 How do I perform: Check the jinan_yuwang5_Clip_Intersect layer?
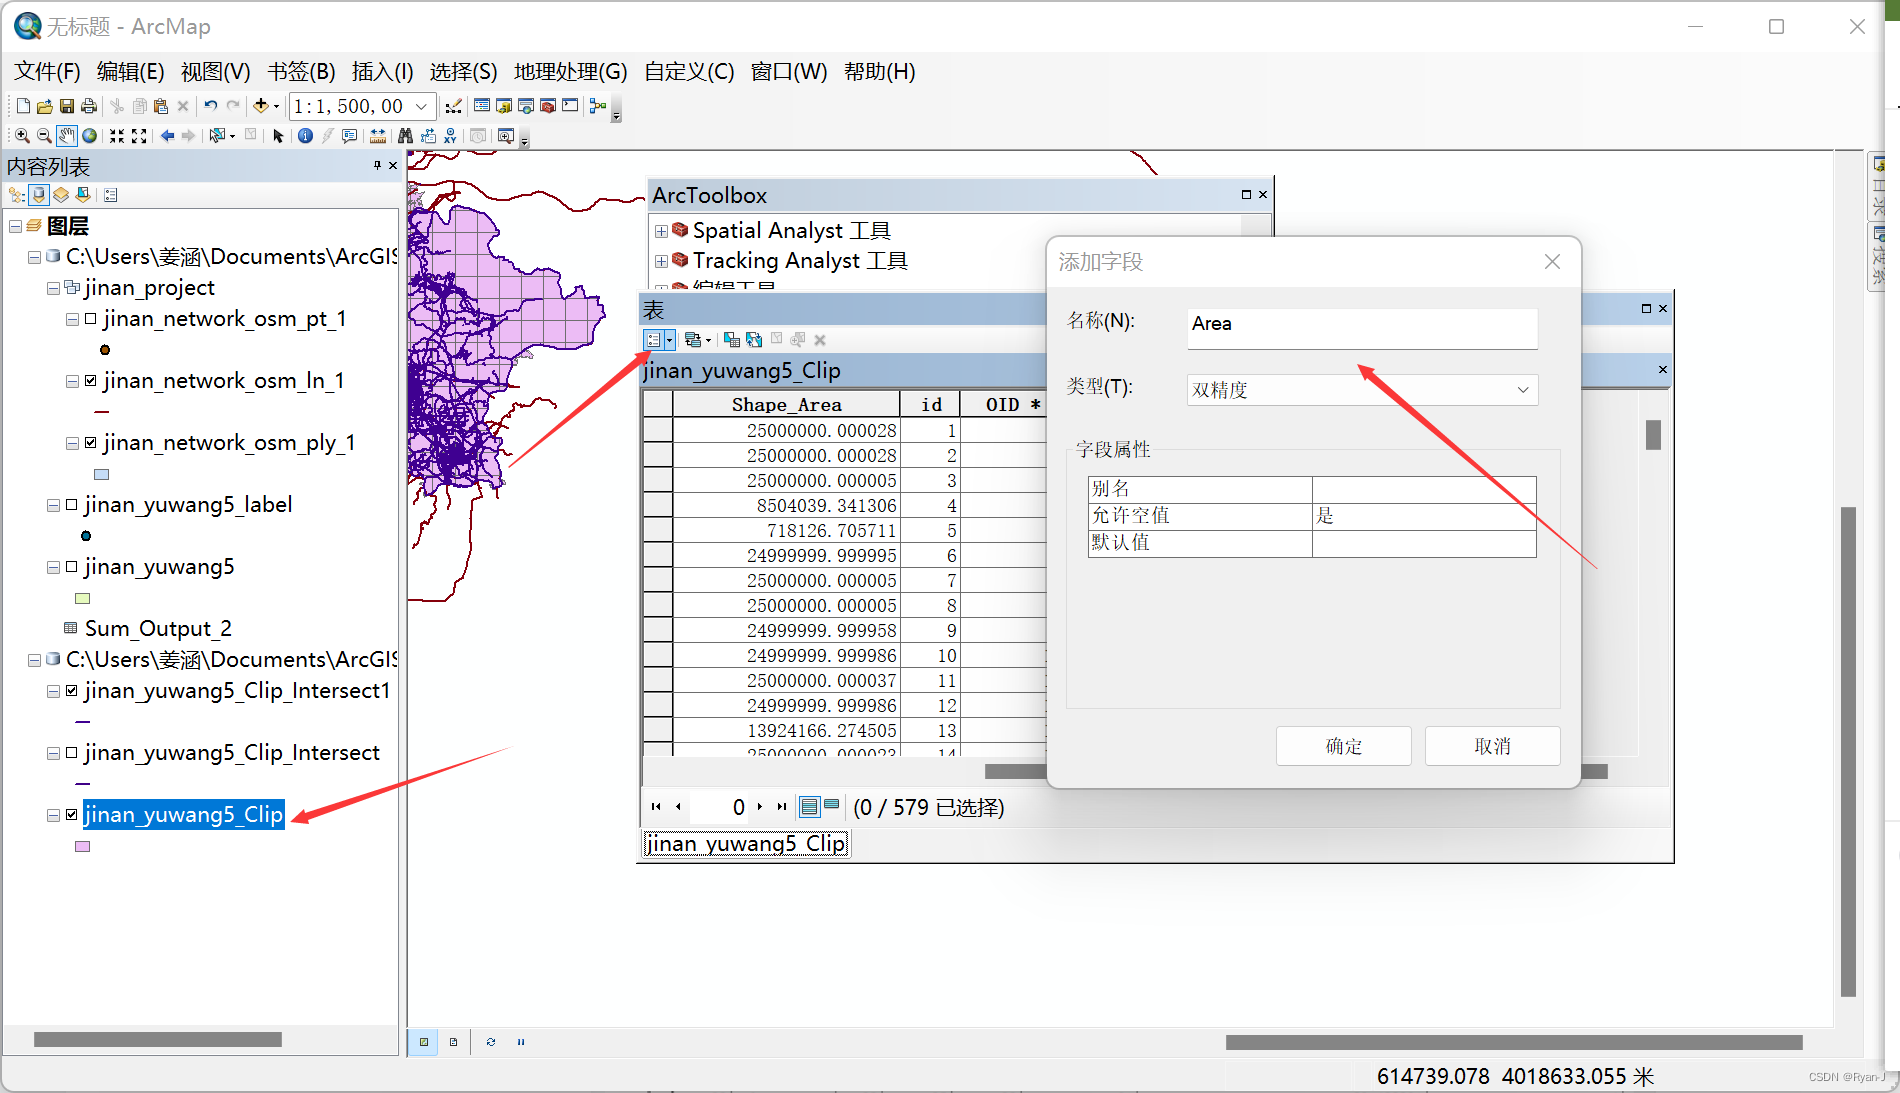pos(72,753)
